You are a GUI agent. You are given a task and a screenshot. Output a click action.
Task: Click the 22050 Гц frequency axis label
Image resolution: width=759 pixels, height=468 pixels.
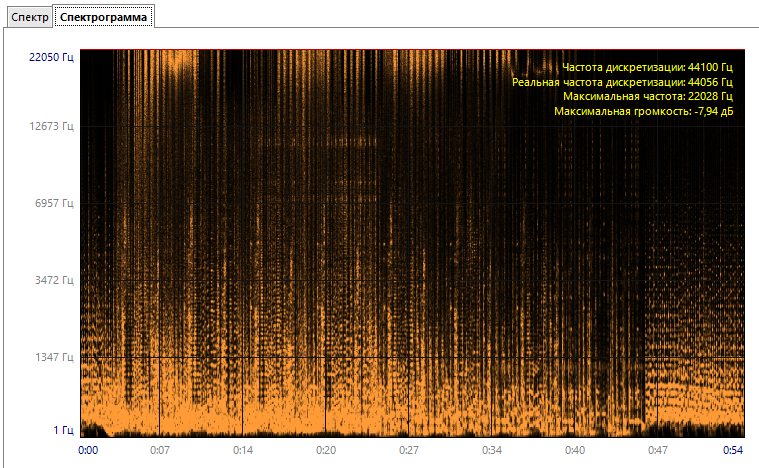click(x=51, y=57)
